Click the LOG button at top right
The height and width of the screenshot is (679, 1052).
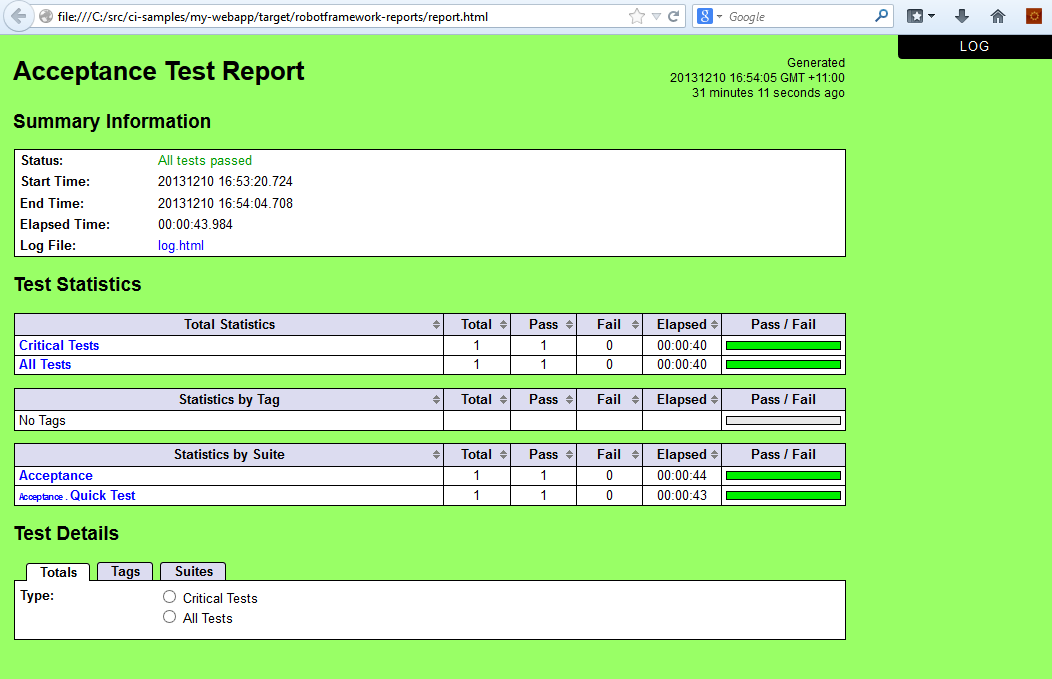[974, 46]
